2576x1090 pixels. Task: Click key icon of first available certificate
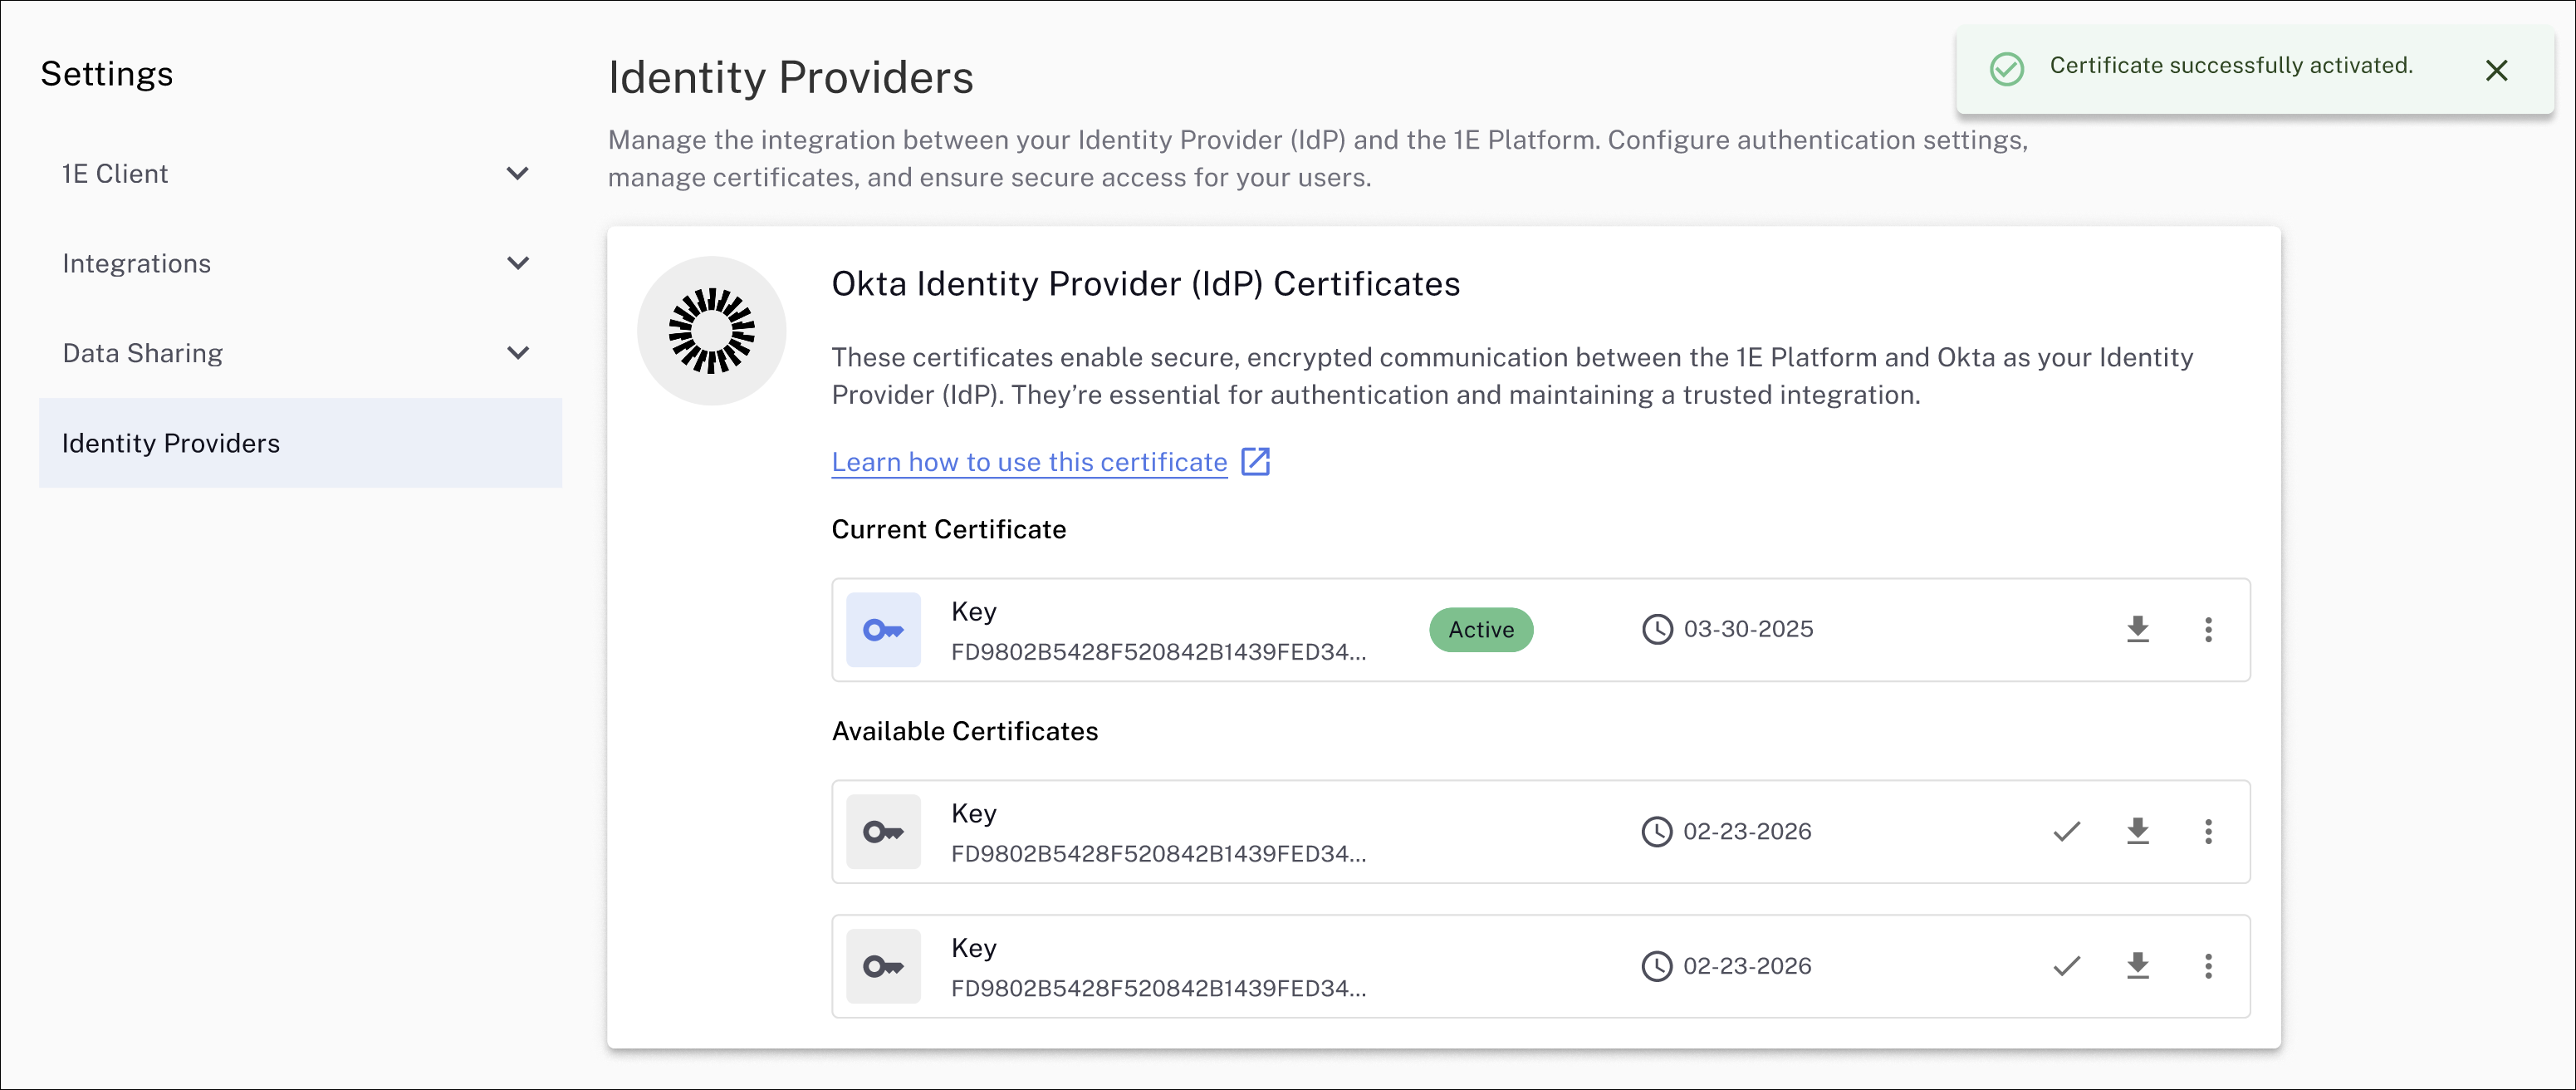click(x=883, y=832)
